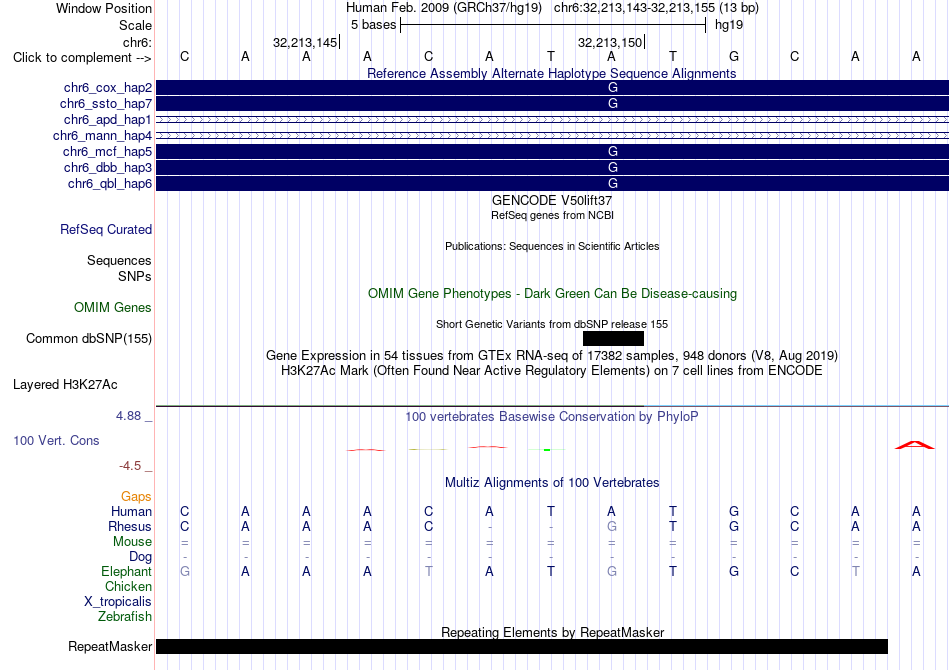
Task: Select chr6_dbb_hap3 track label
Action: point(107,167)
